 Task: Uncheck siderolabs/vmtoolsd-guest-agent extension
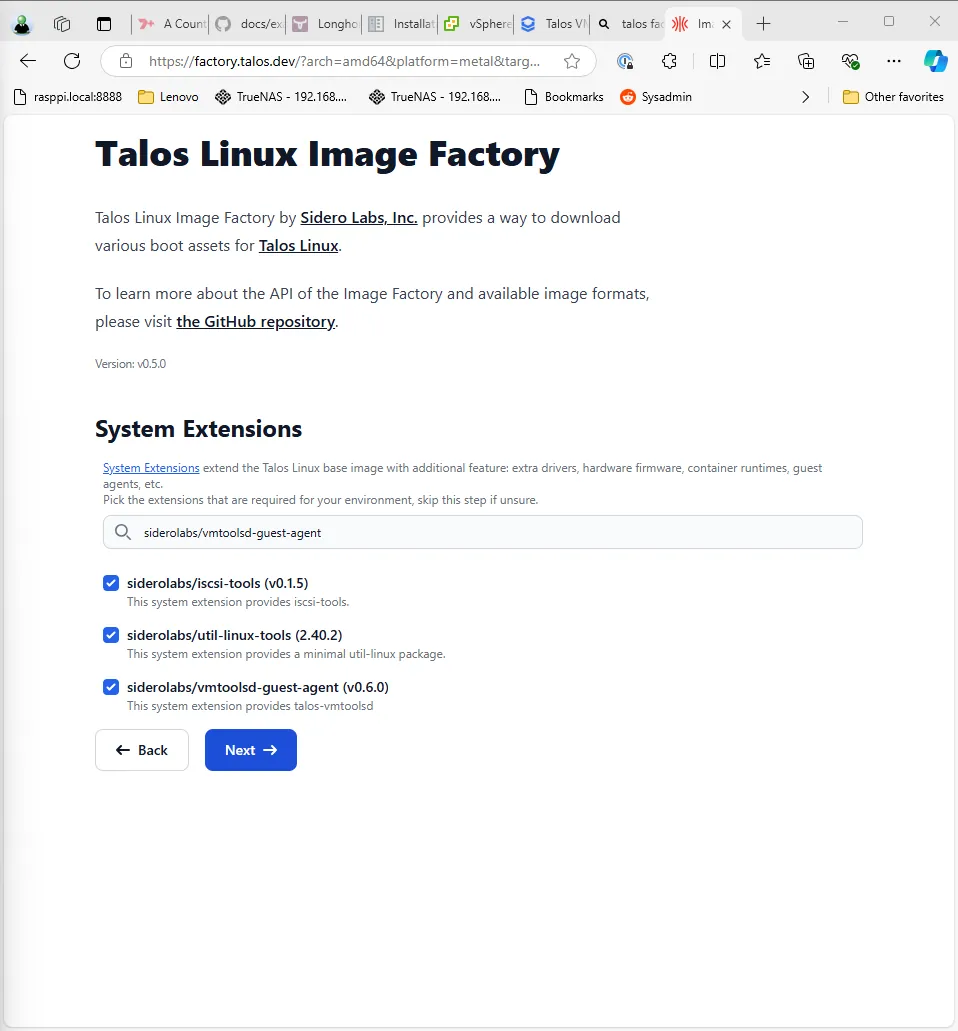(x=112, y=687)
